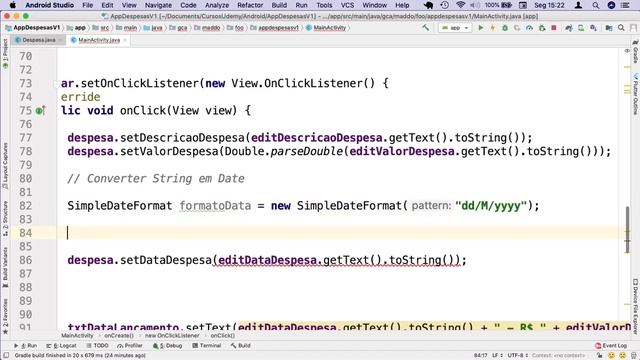
Task: Open the AVD Manager icon
Action: click(581, 28)
